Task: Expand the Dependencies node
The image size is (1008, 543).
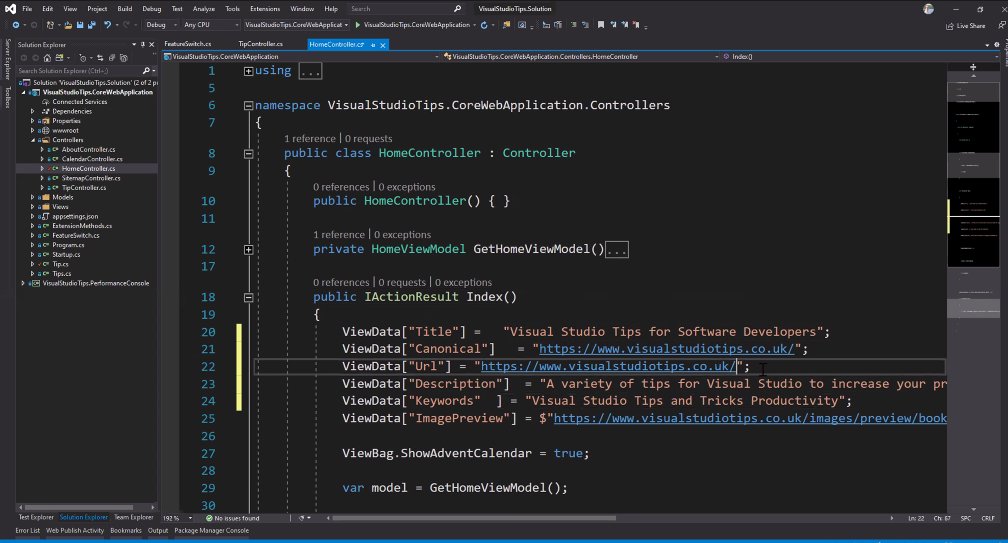Action: pyautogui.click(x=32, y=111)
